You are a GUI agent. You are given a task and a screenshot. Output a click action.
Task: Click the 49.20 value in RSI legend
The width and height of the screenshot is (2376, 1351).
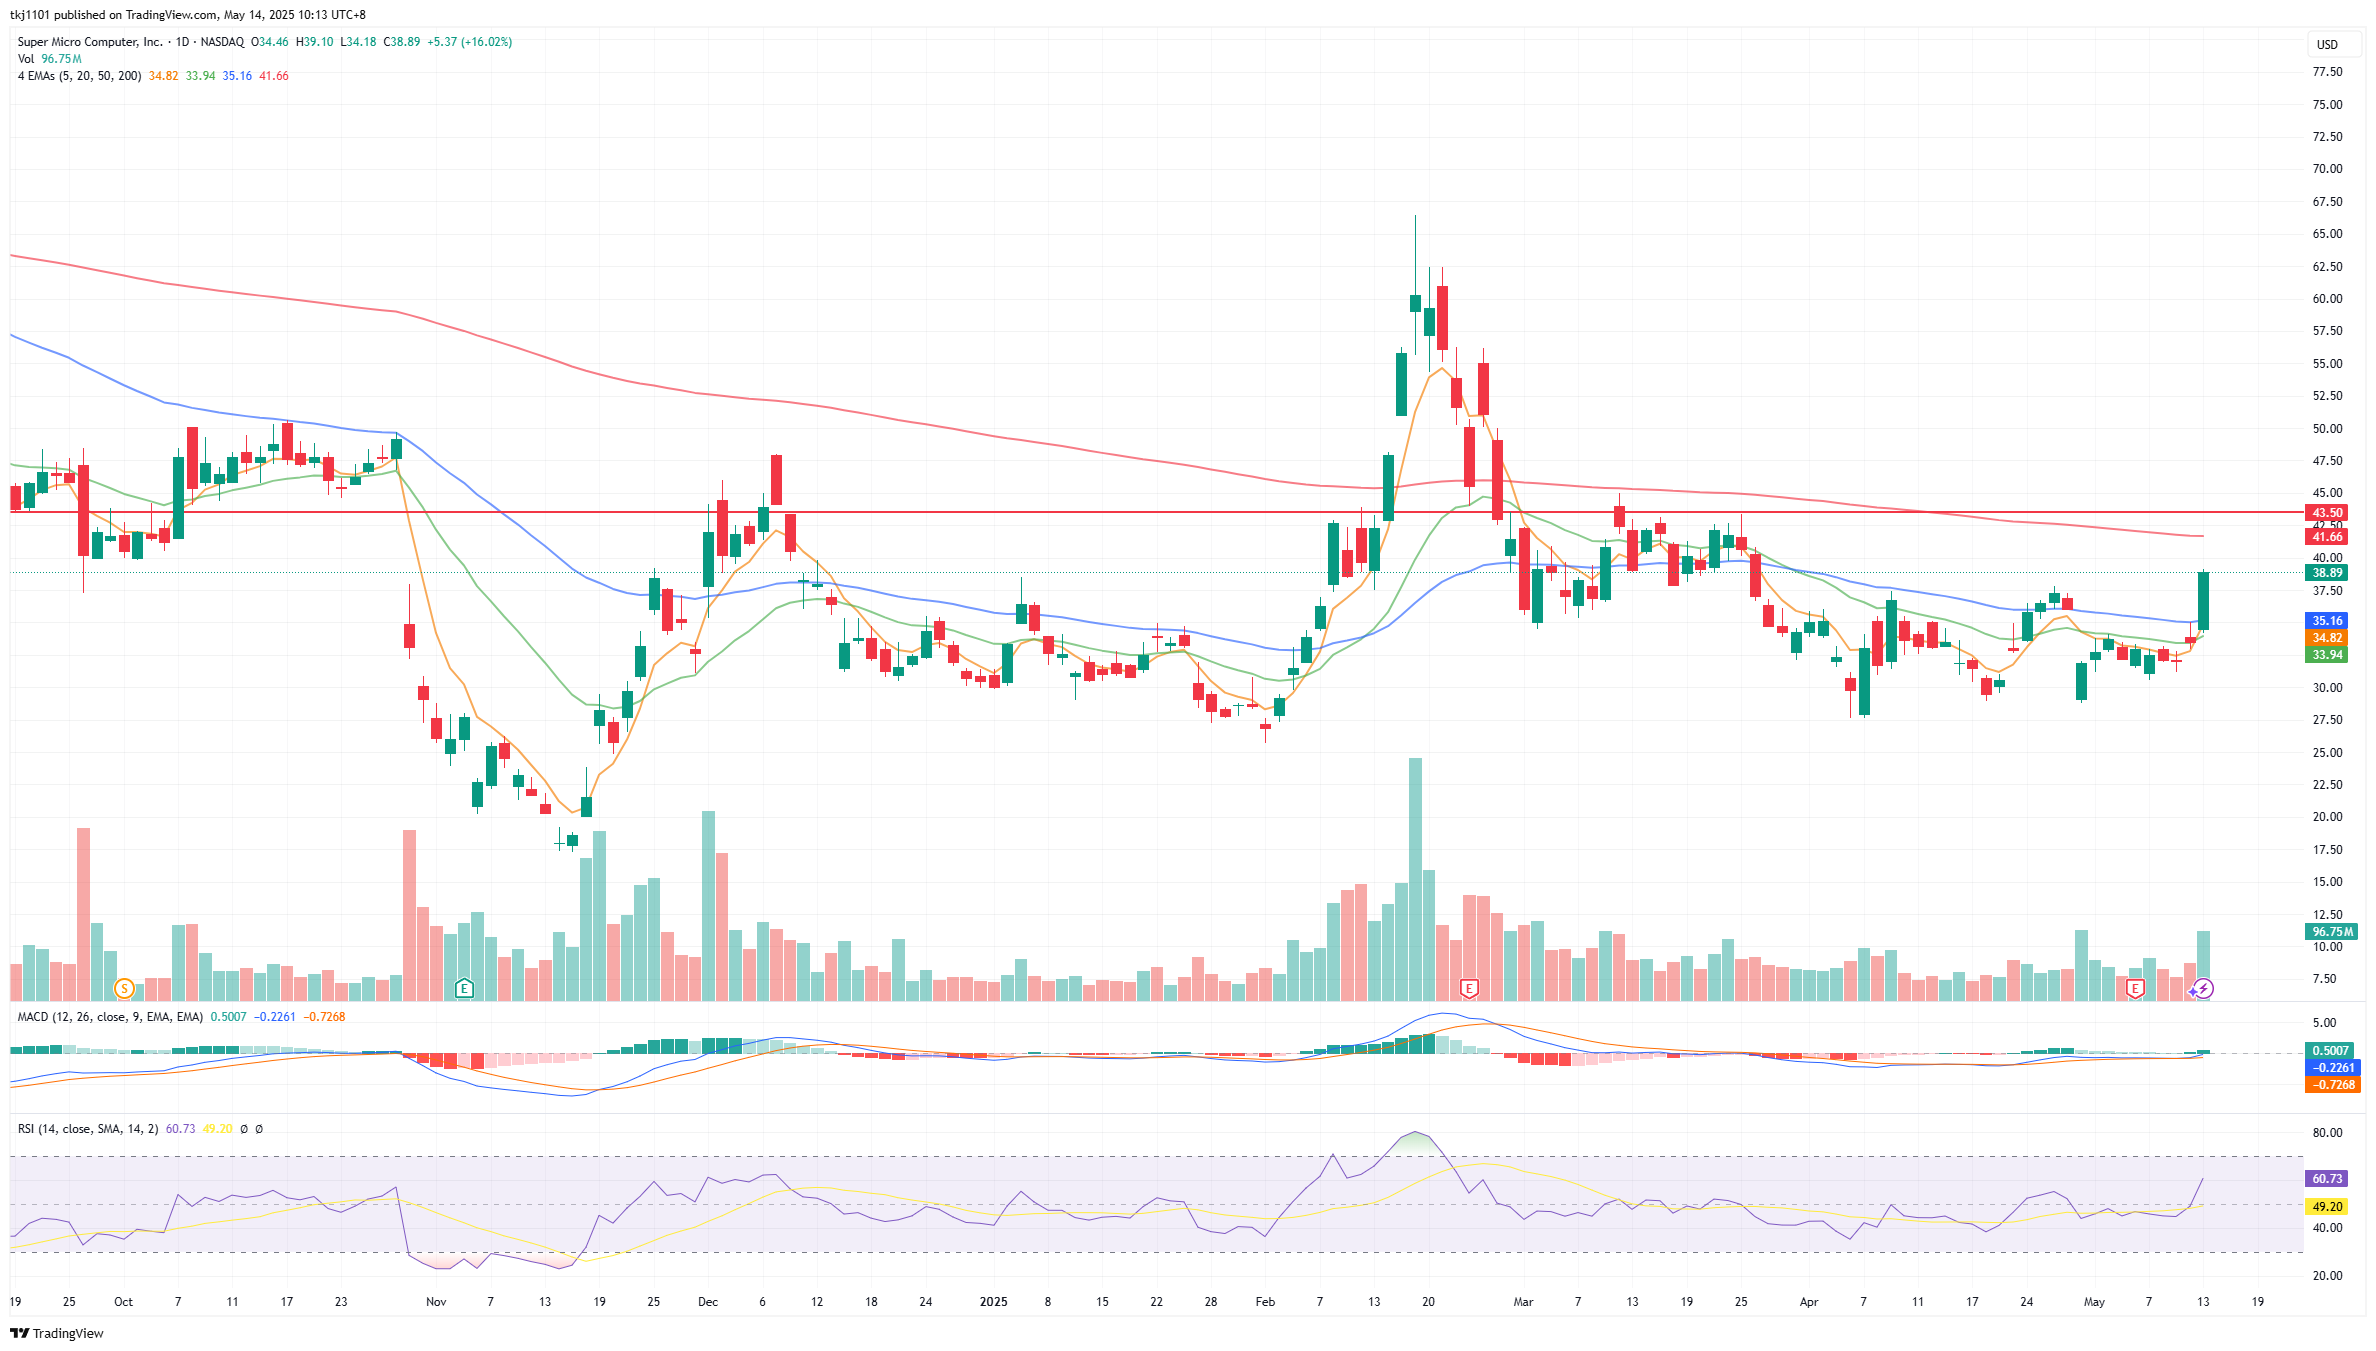click(x=218, y=1129)
